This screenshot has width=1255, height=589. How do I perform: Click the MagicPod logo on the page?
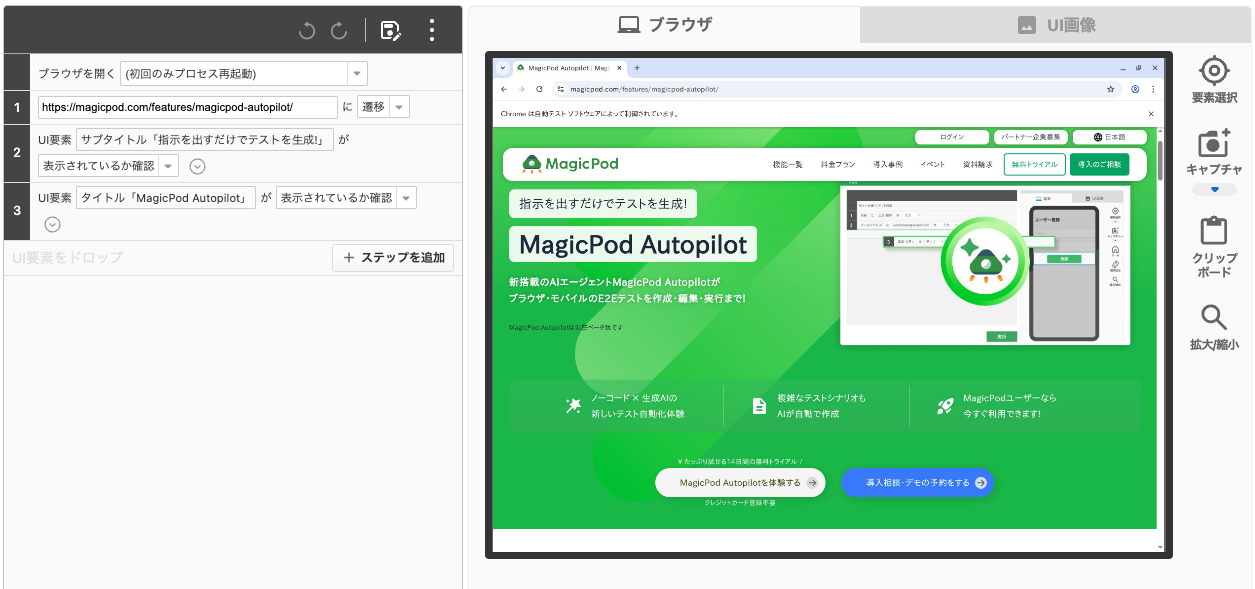[569, 161]
